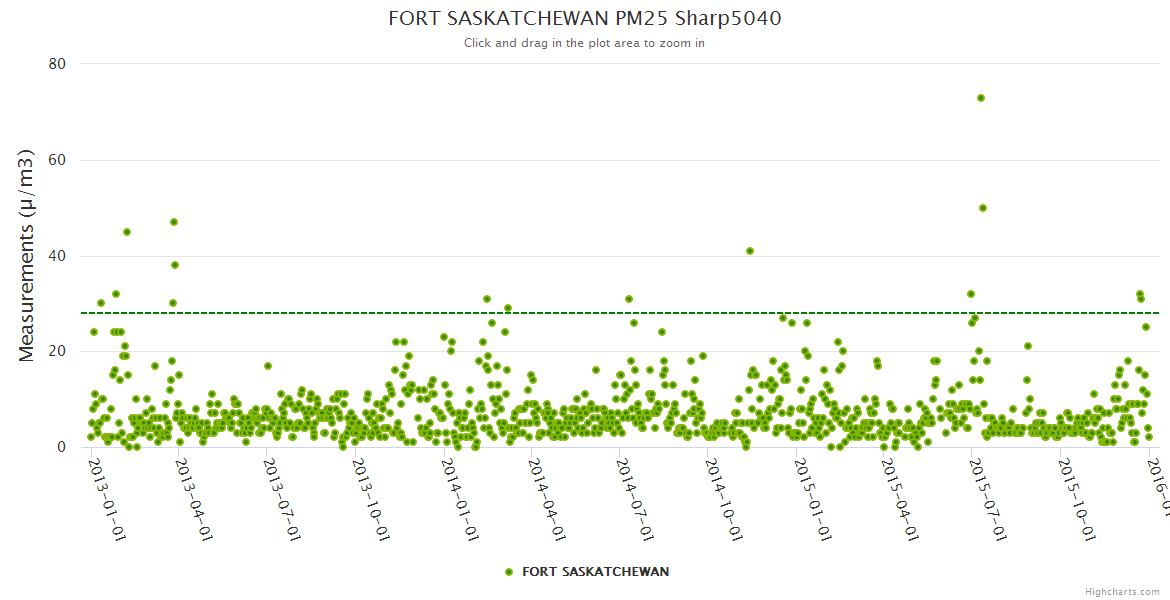Click the 20 y-axis label
The image size is (1170, 600).
(x=57, y=351)
